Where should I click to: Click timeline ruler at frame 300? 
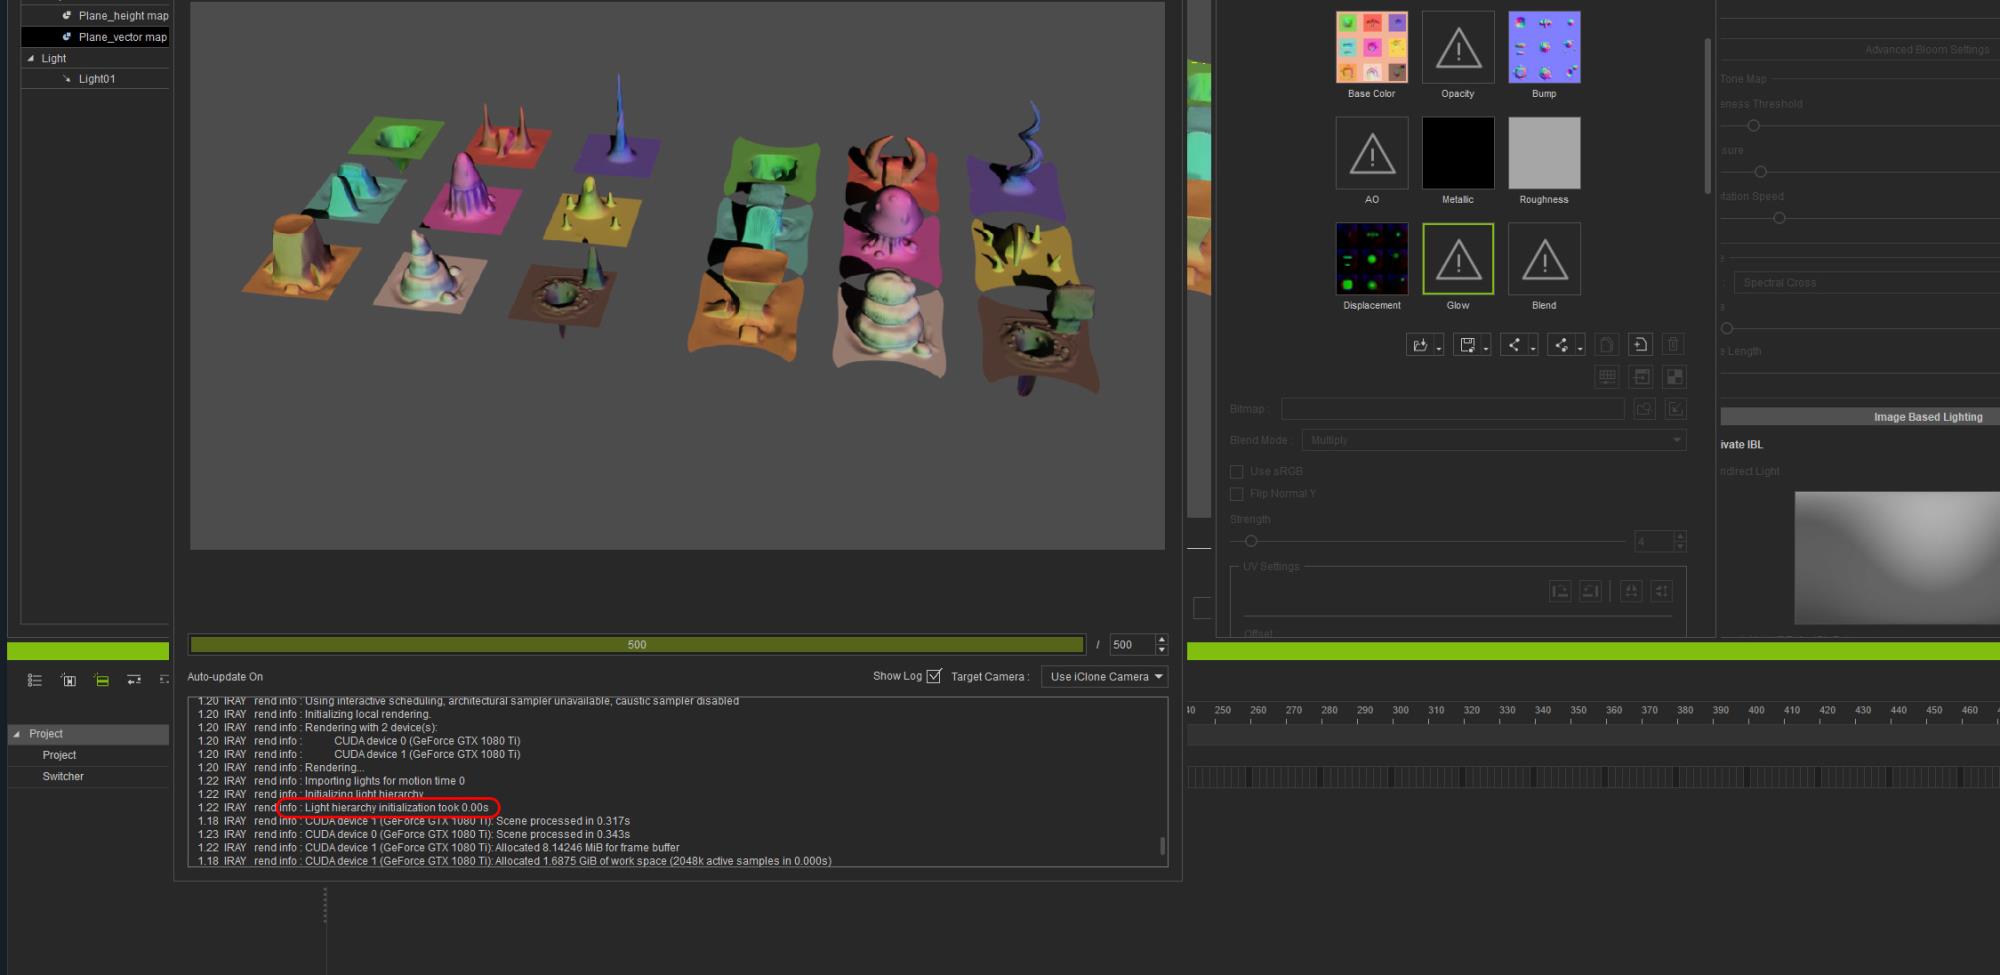1400,711
